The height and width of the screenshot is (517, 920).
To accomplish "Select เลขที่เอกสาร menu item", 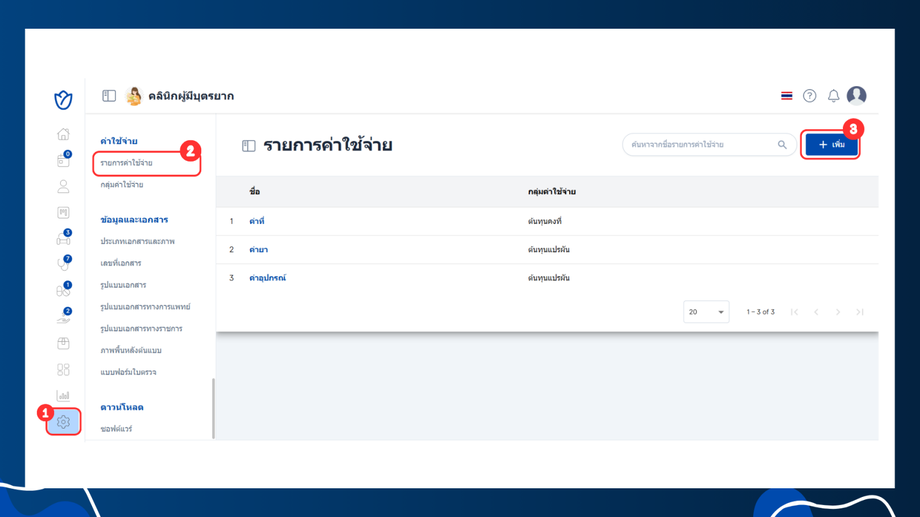I will coord(121,263).
